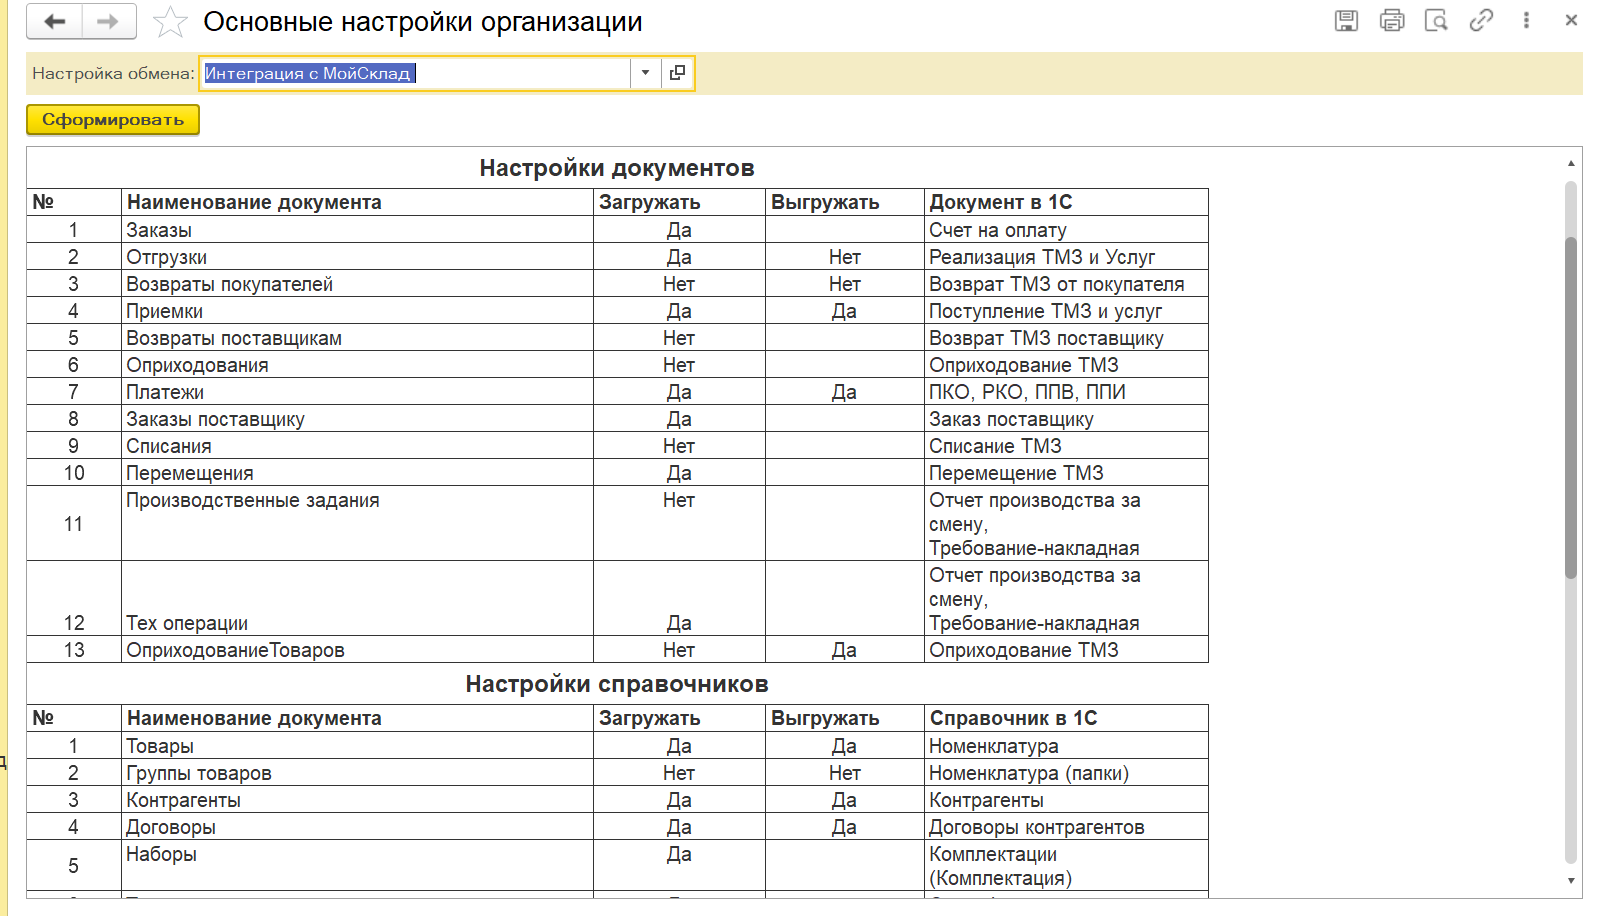This screenshot has width=1597, height=916.
Task: Click the Документ в 1С column header
Action: [1066, 202]
